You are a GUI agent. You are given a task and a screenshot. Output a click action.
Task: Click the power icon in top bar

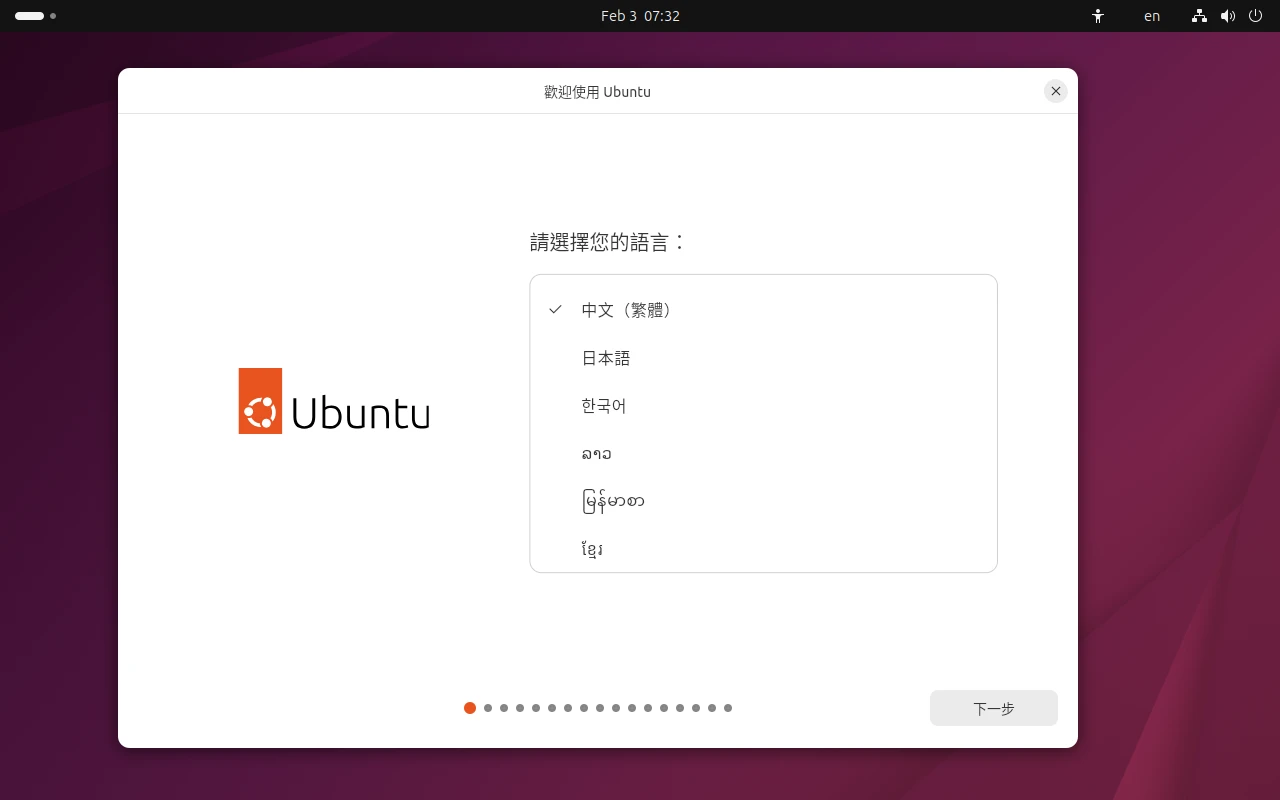click(x=1256, y=16)
